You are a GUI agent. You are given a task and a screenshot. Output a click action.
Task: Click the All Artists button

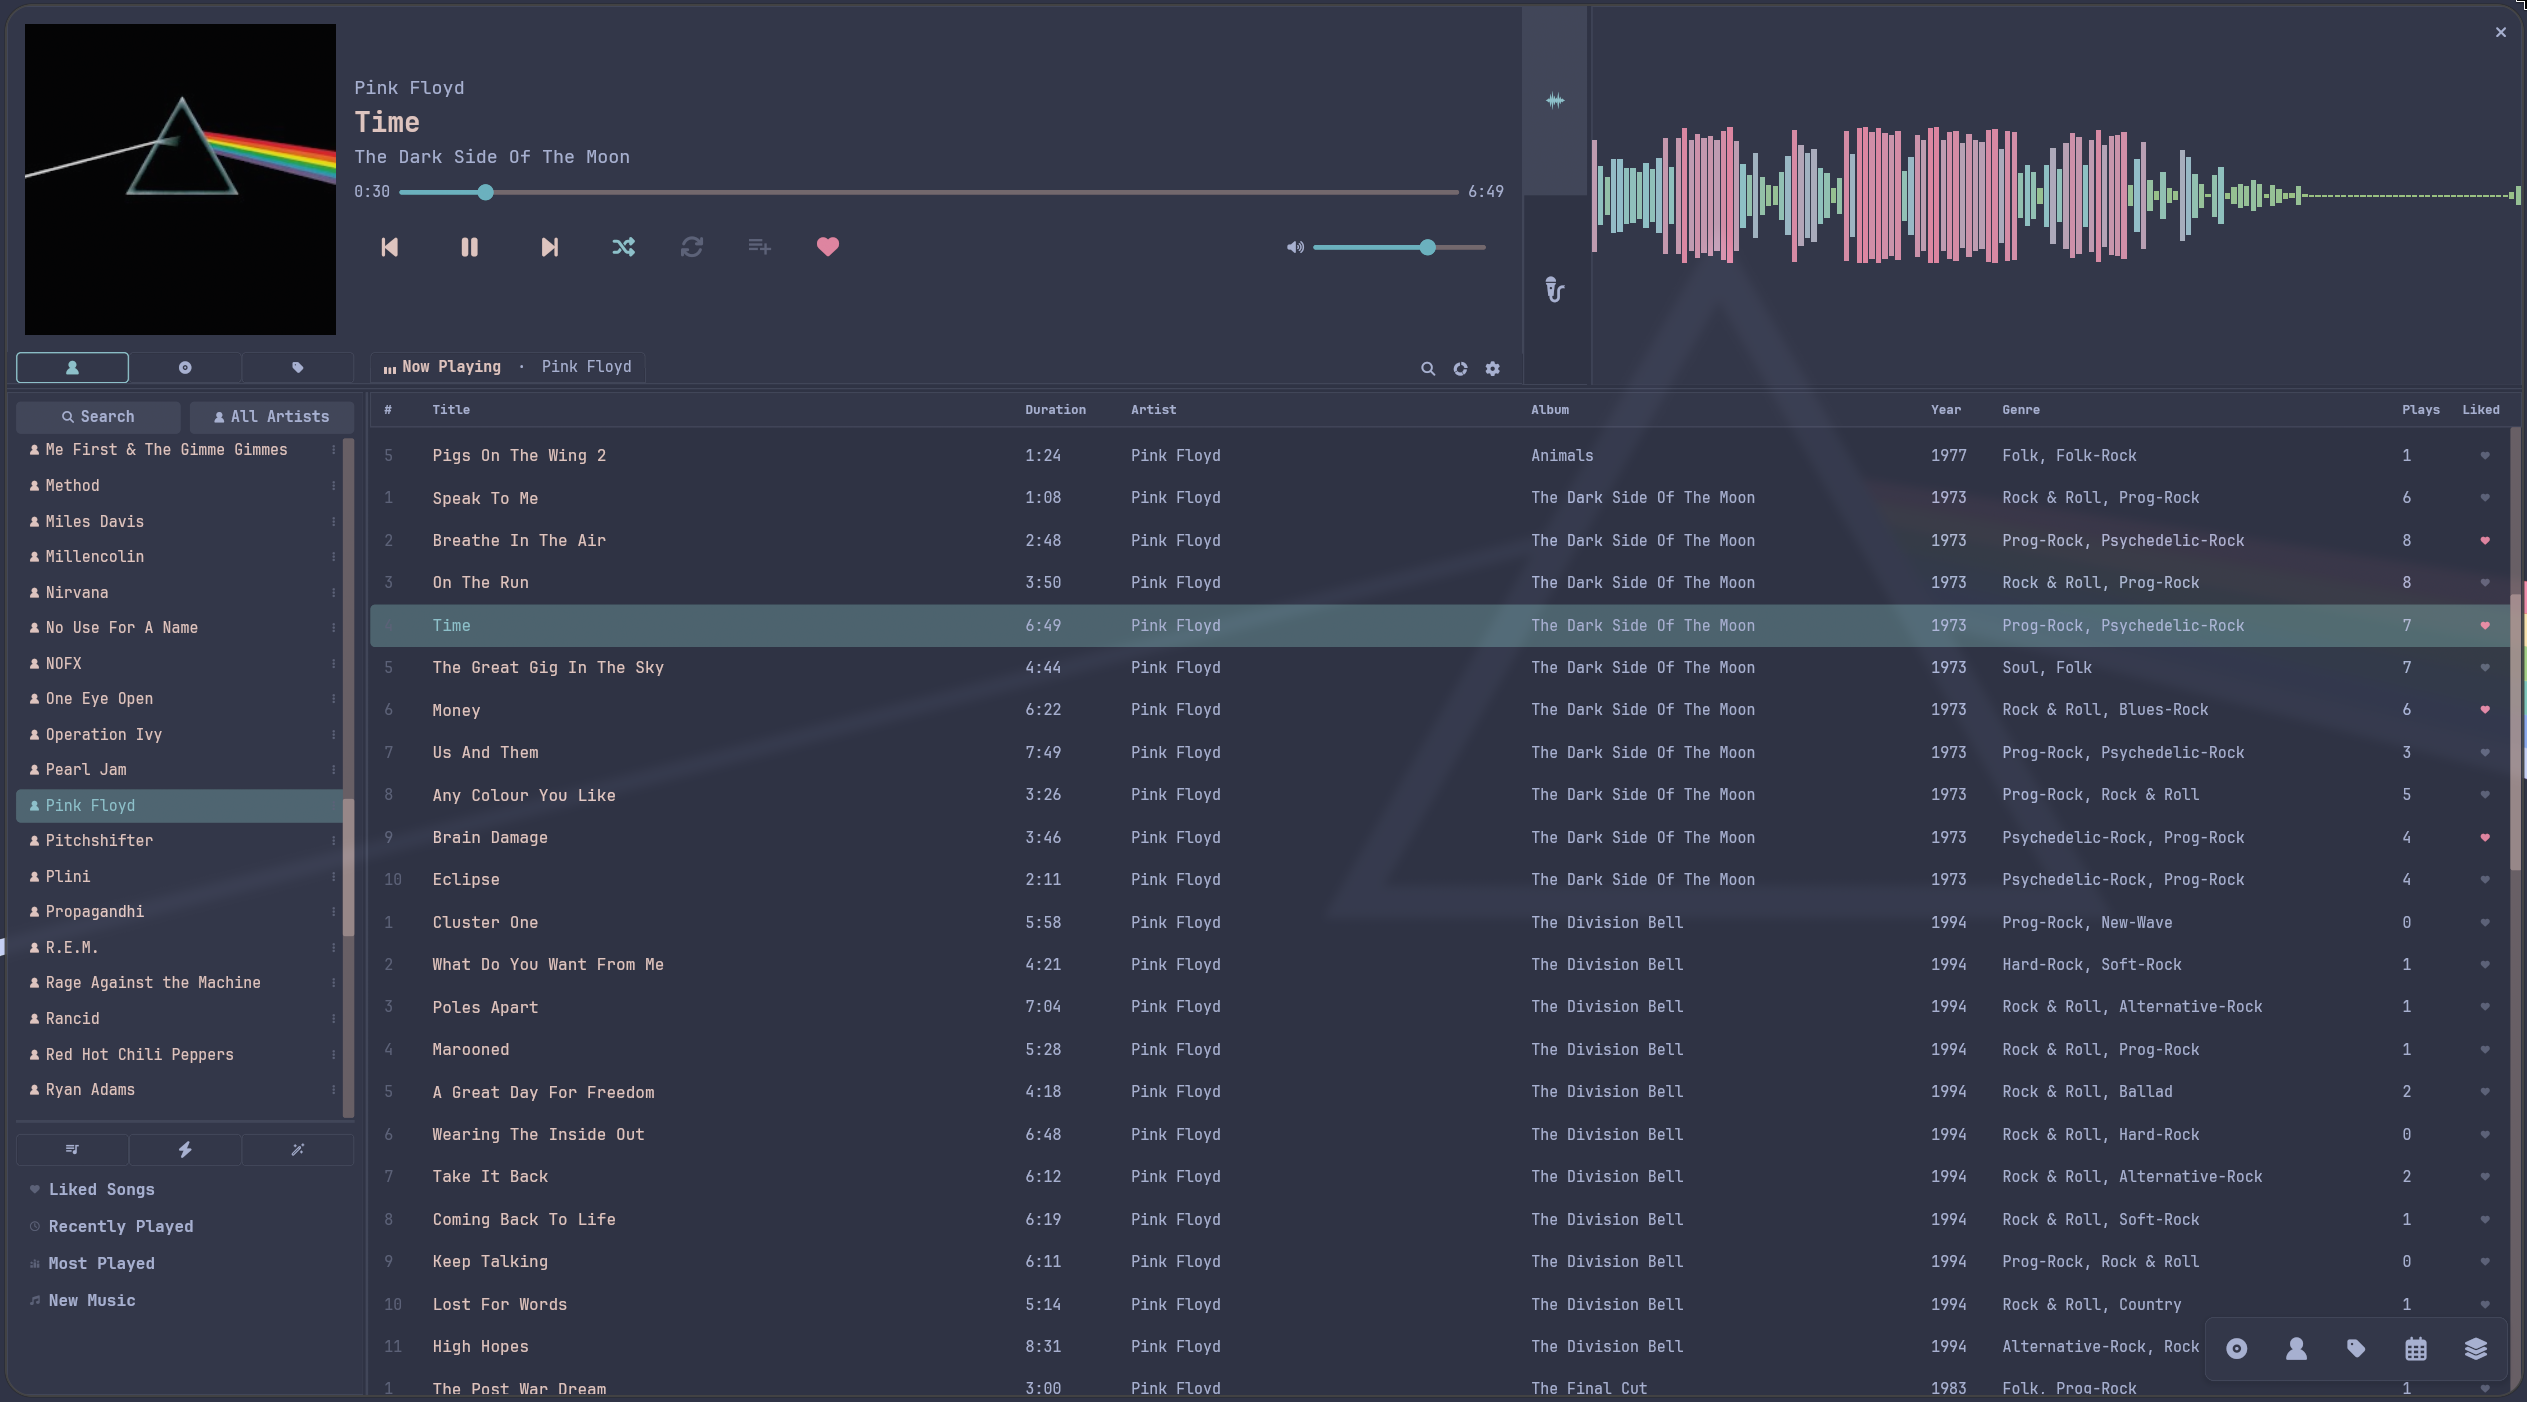tap(272, 417)
